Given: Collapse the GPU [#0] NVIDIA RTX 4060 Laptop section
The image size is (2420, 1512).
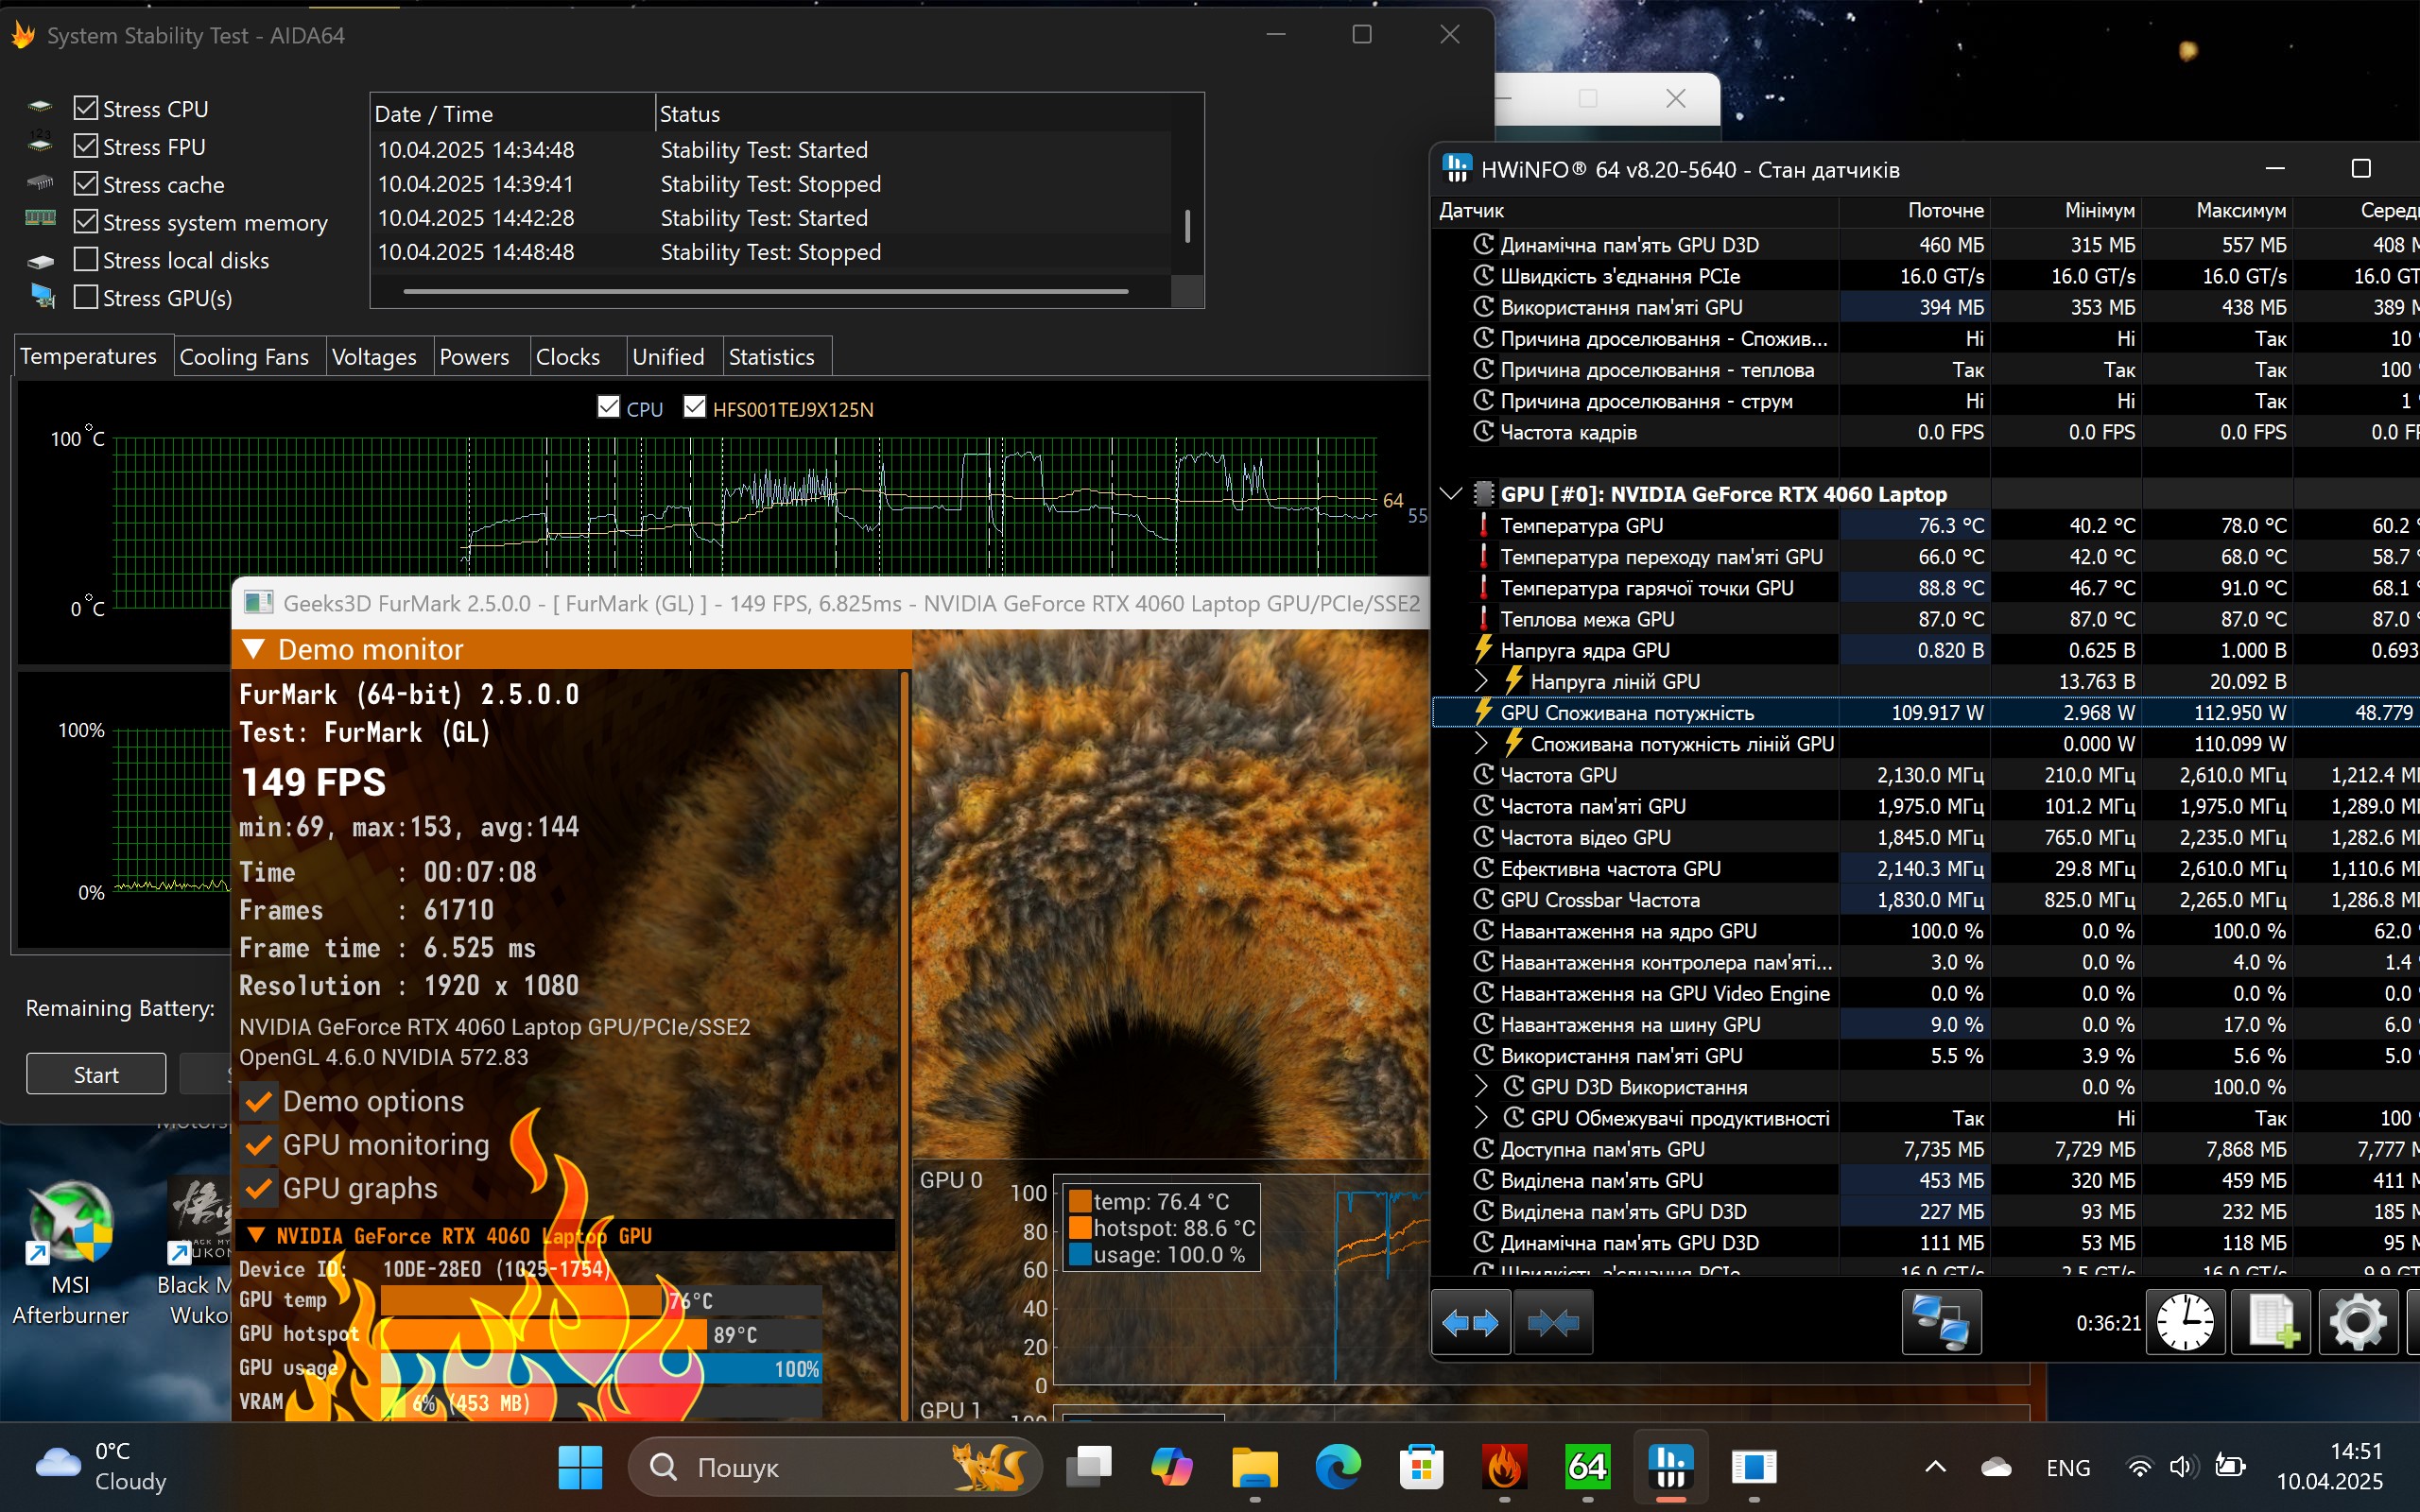Looking at the screenshot, I should click(1452, 492).
